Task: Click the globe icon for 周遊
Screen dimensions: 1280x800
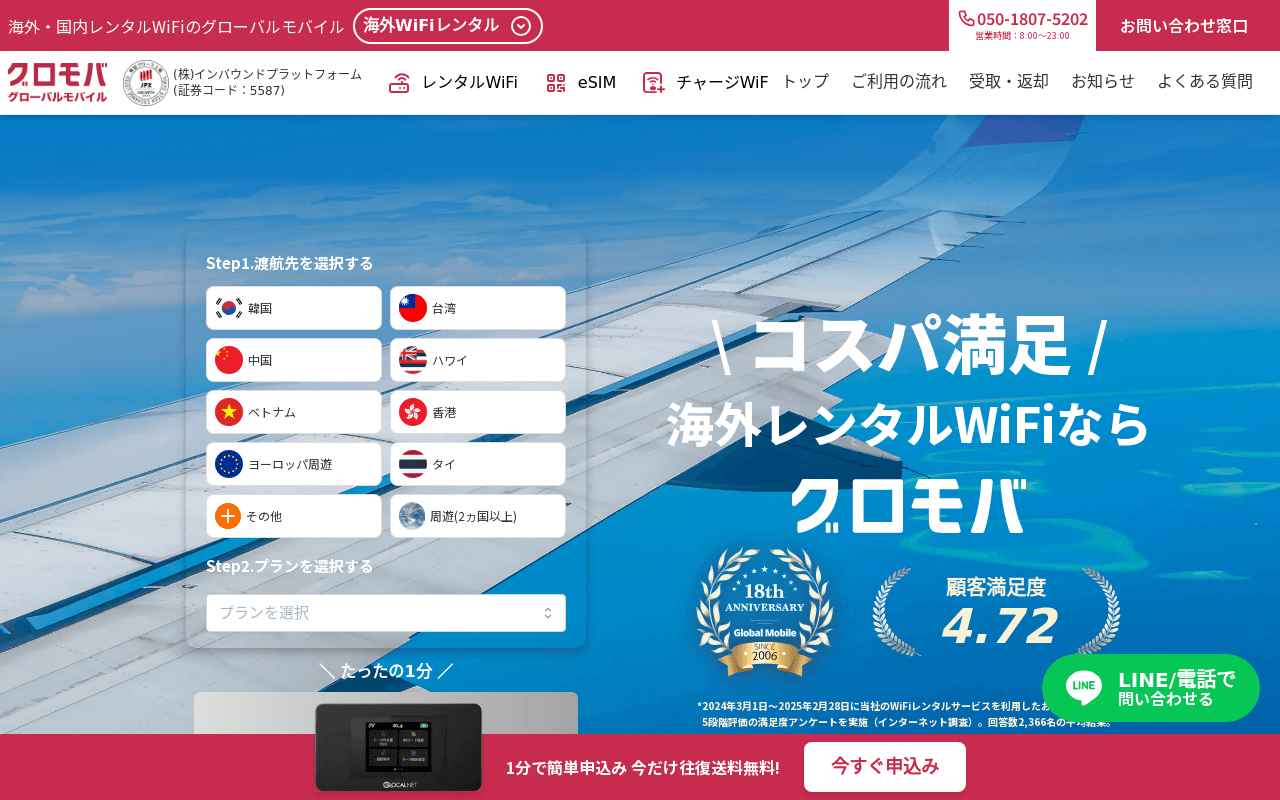Action: click(x=412, y=516)
